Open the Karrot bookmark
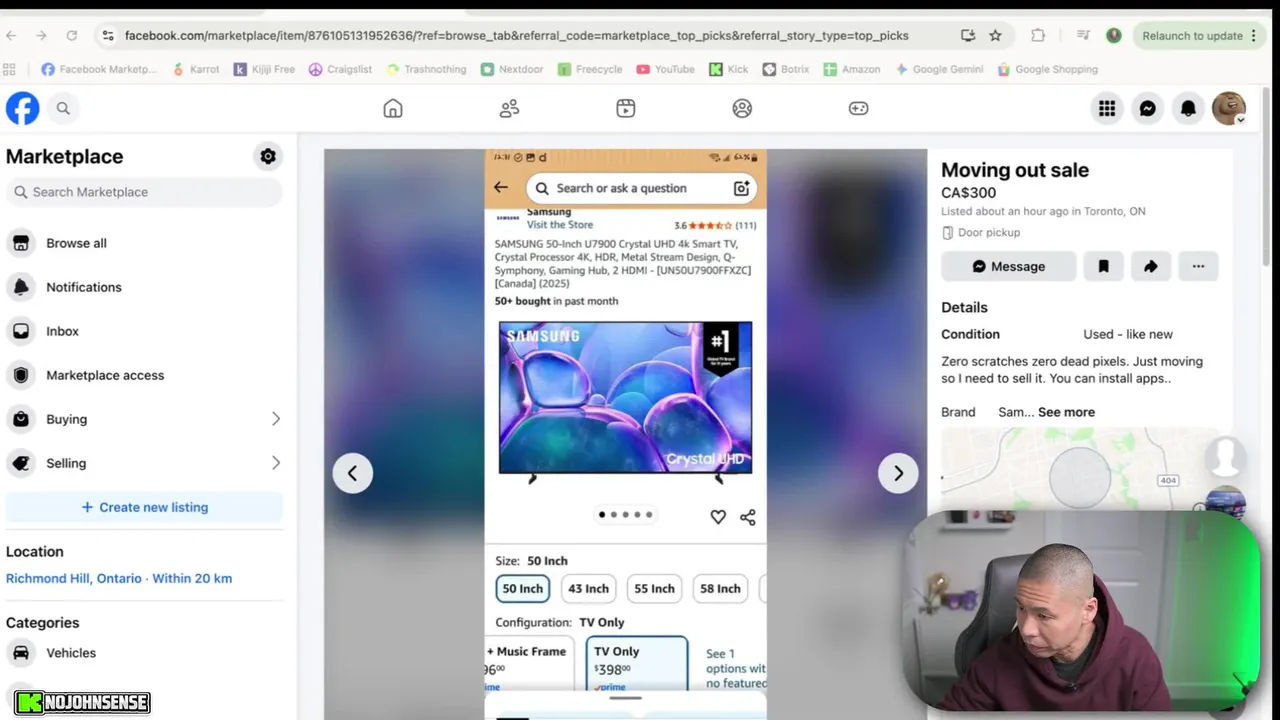 click(x=196, y=69)
